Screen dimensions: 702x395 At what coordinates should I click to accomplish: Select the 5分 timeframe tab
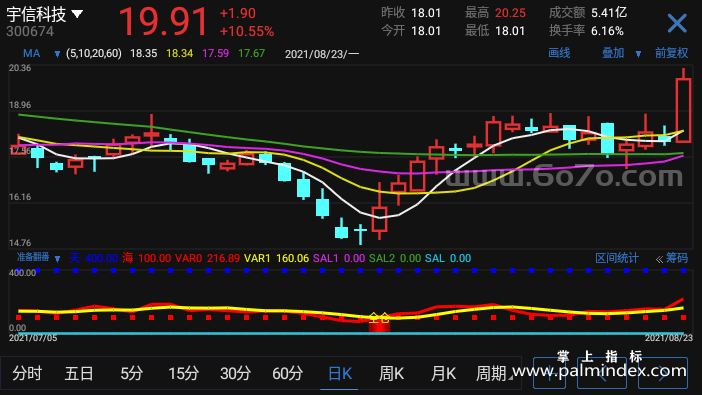point(132,373)
